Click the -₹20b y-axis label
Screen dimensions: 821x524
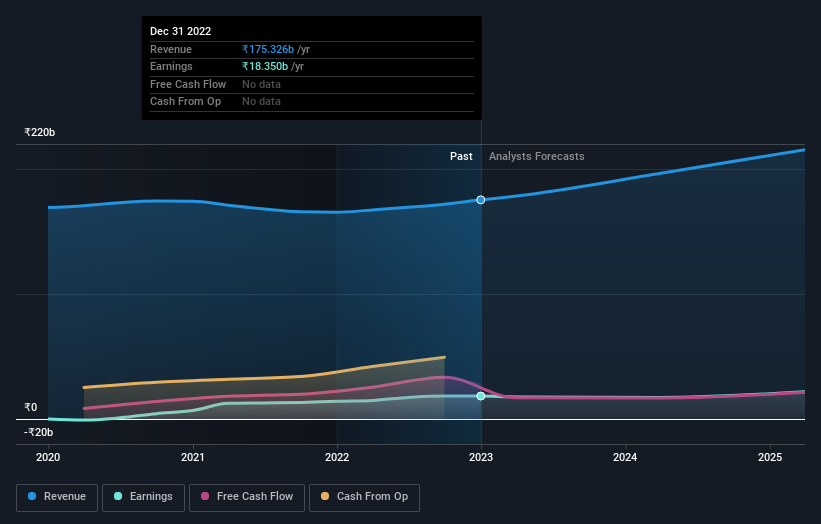click(39, 432)
